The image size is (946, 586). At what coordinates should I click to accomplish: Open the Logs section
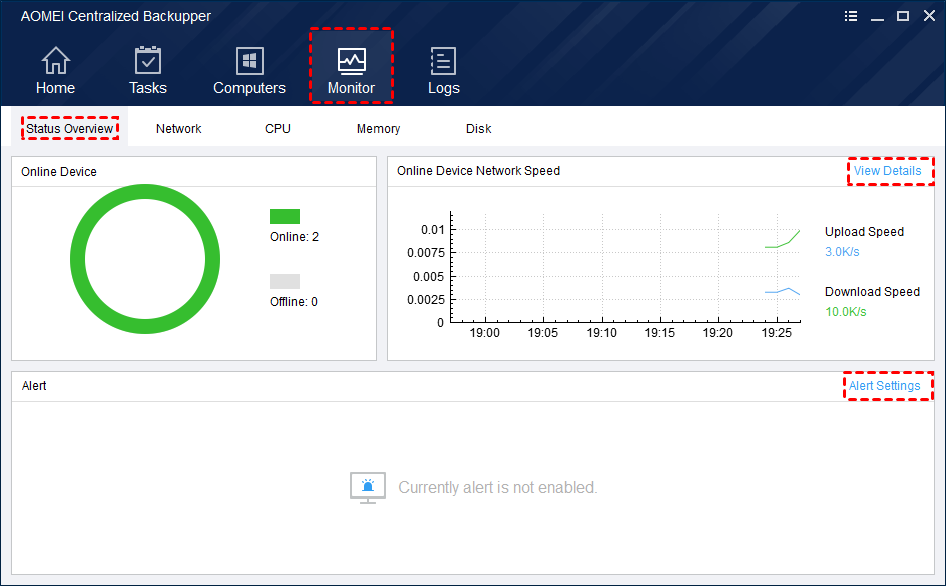pos(443,71)
